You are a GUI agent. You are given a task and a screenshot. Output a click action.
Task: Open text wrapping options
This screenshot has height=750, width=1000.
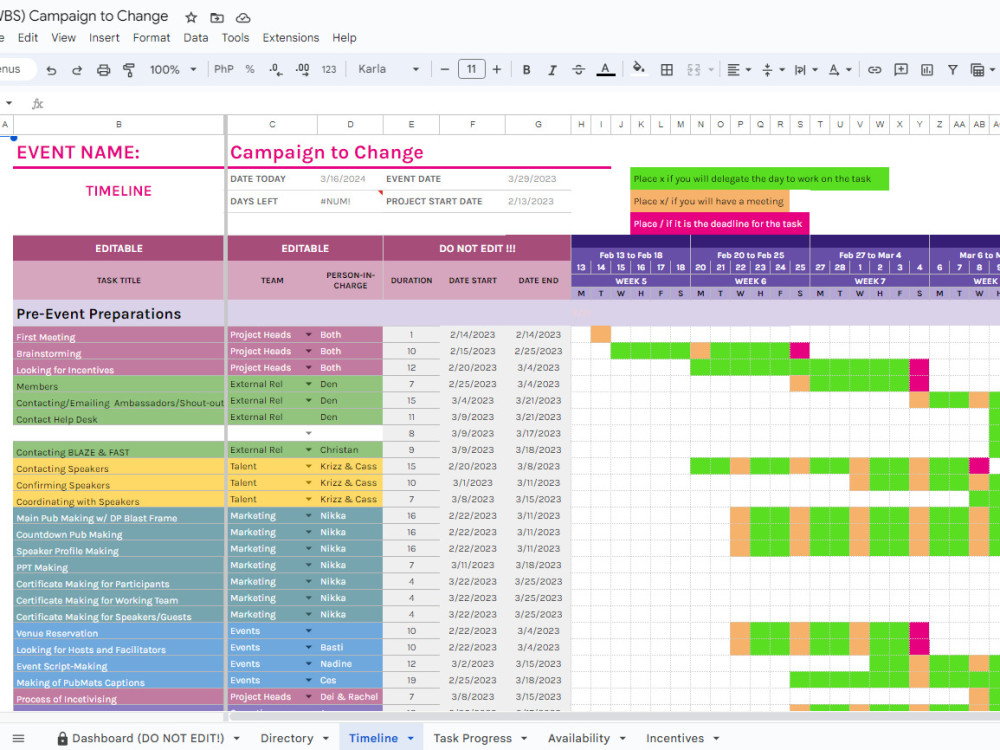pyautogui.click(x=806, y=70)
